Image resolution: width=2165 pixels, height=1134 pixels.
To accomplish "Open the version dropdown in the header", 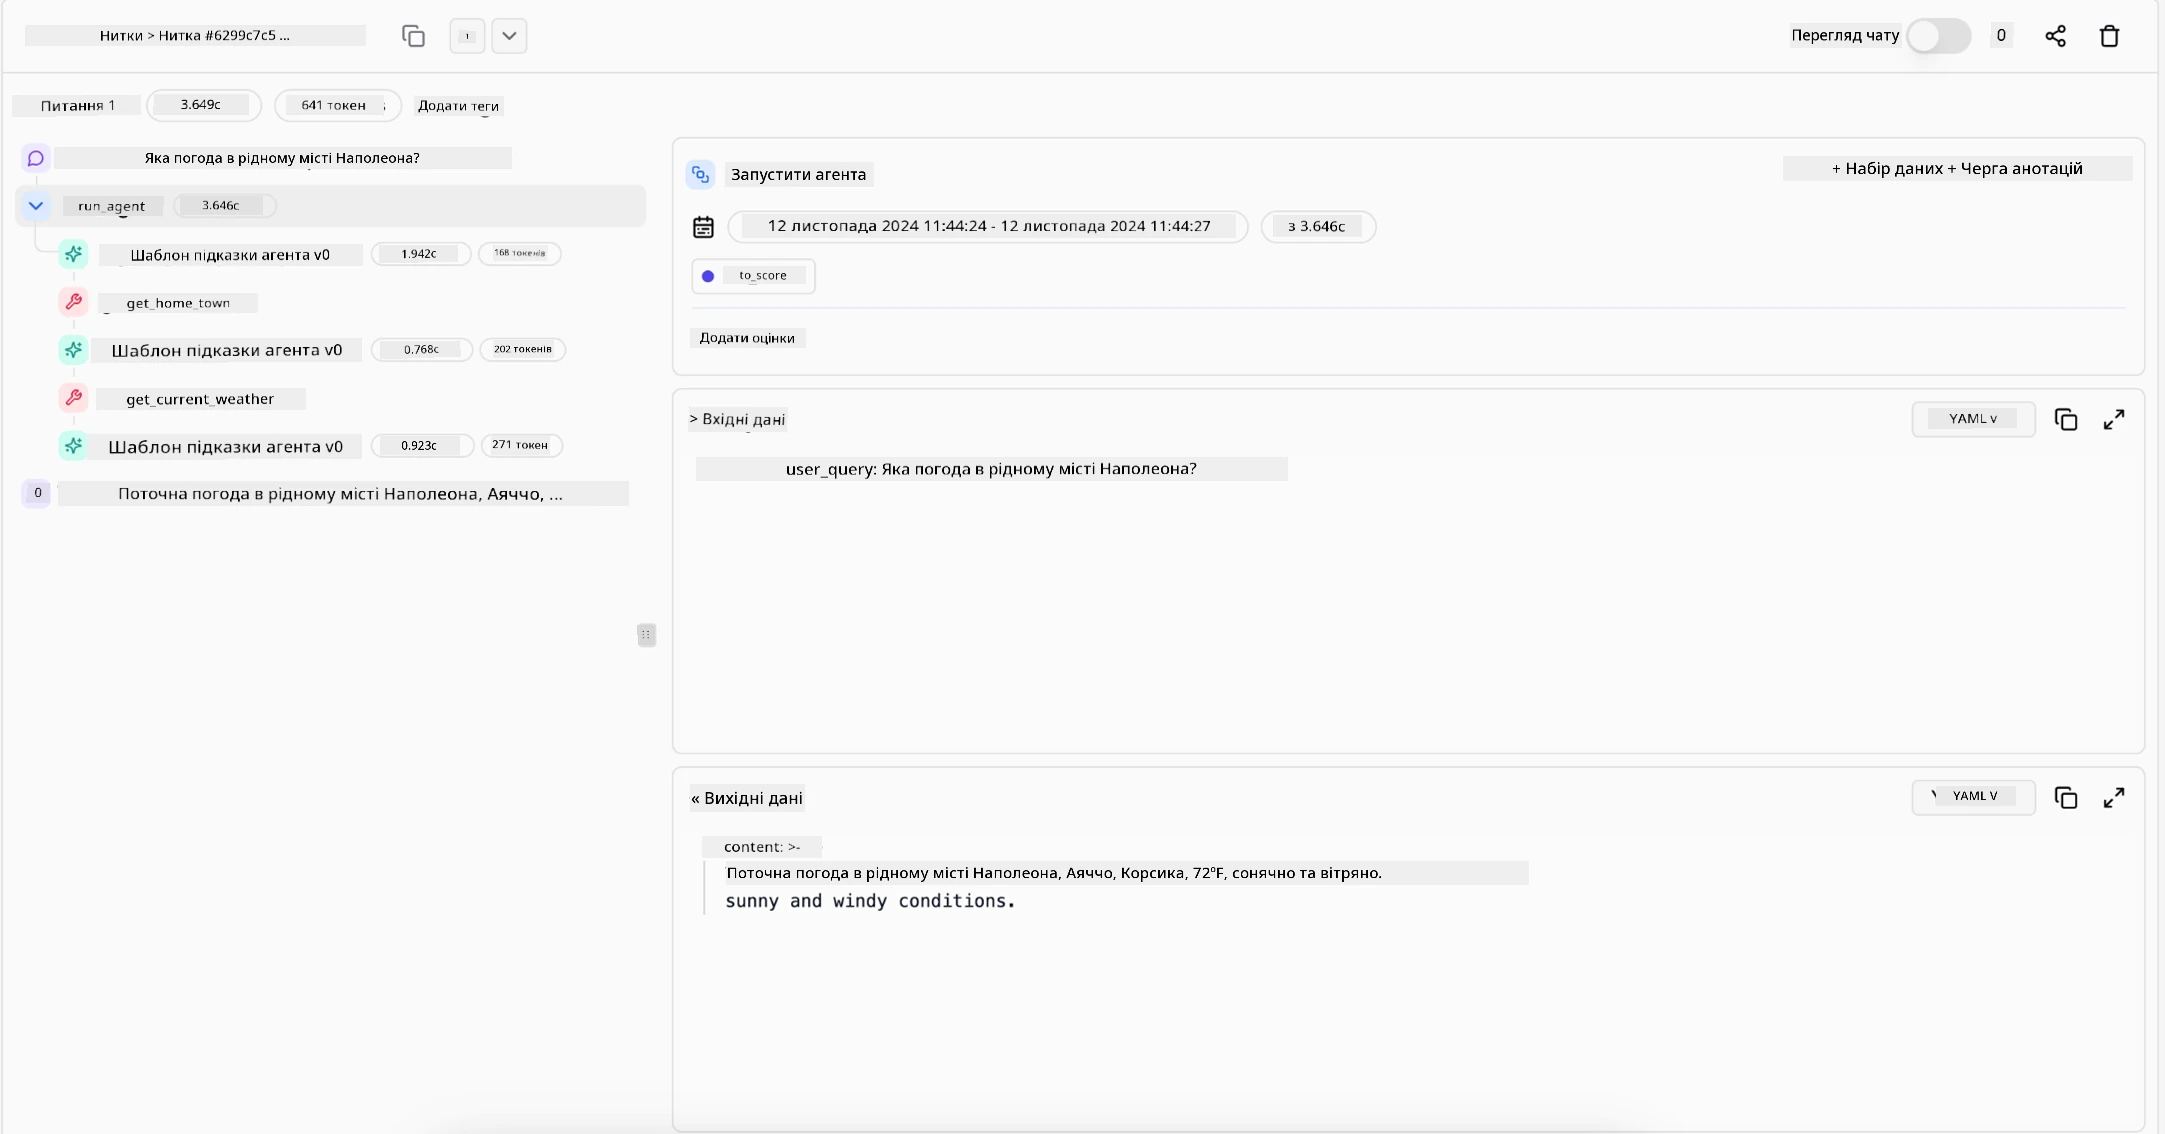I will pos(509,35).
